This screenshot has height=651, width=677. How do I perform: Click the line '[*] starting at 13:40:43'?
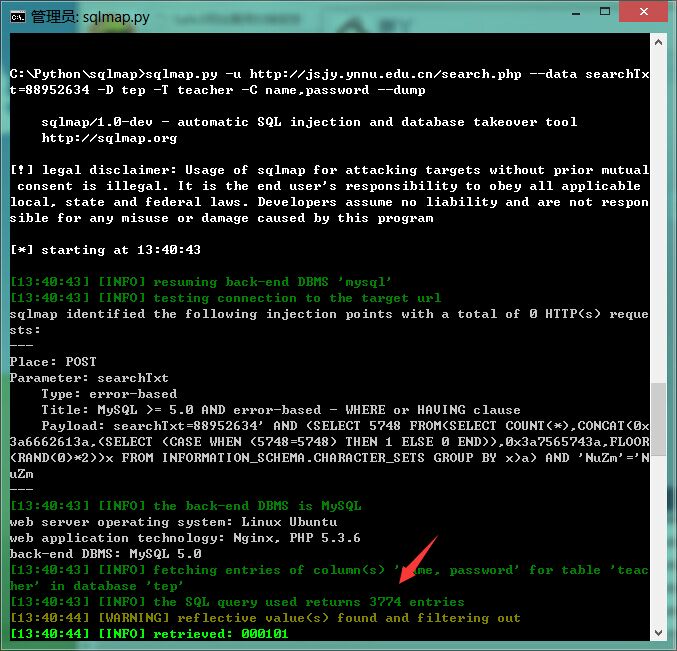pos(105,250)
